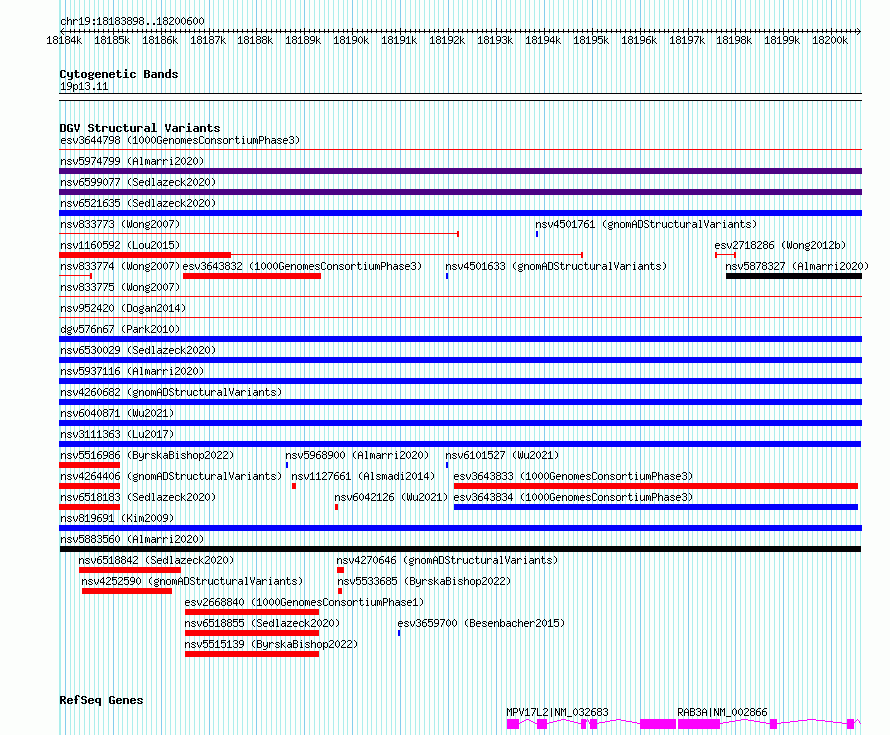Click the nsv5883560 (Almarri2020) label
The width and height of the screenshot is (890, 735).
pyautogui.click(x=132, y=539)
